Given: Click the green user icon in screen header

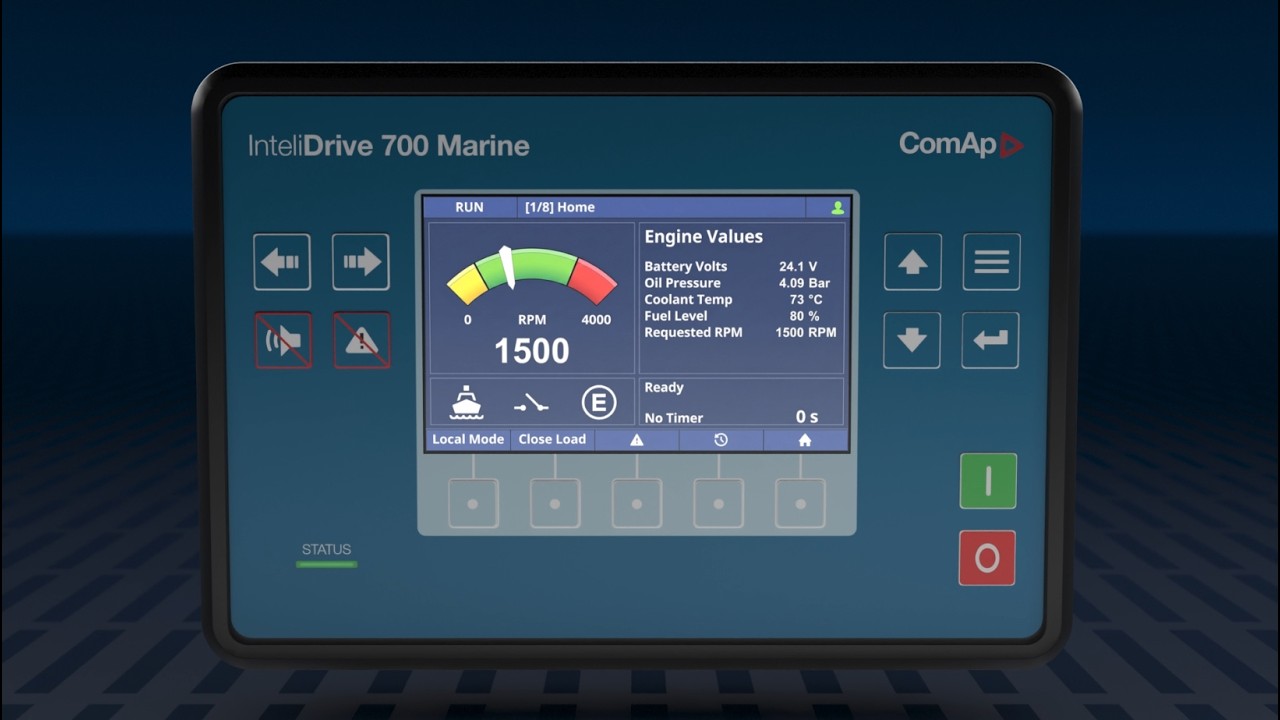Looking at the screenshot, I should (x=838, y=208).
